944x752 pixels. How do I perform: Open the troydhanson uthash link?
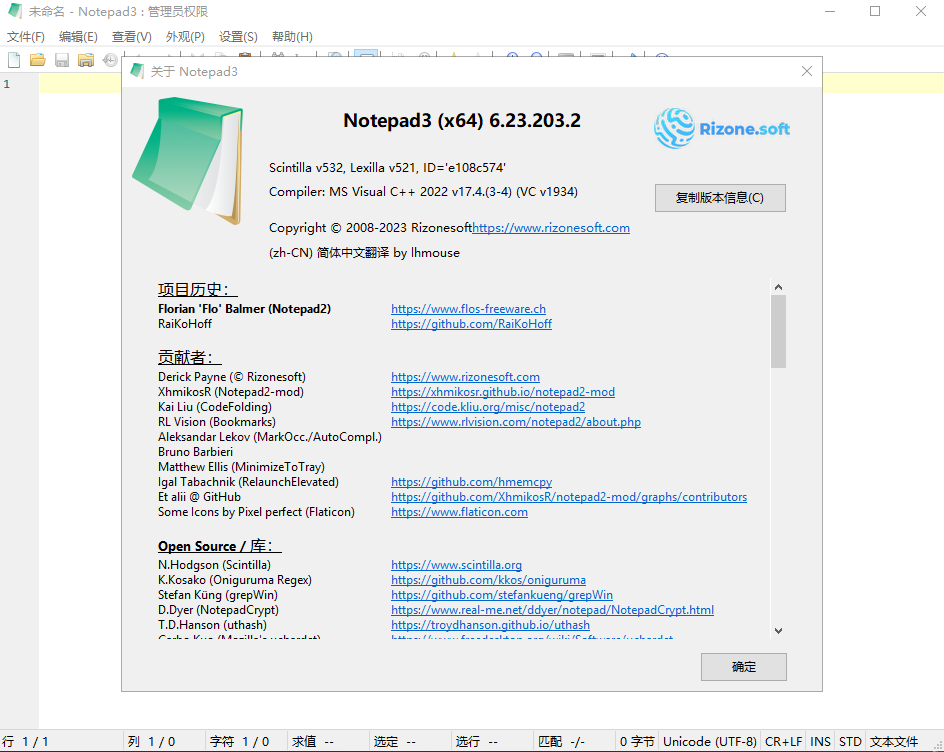pos(491,626)
